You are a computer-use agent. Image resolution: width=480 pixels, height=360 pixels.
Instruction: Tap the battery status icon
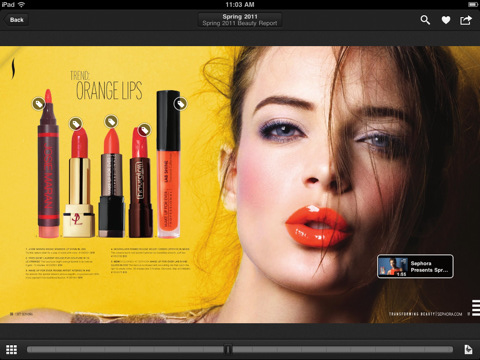click(473, 4)
